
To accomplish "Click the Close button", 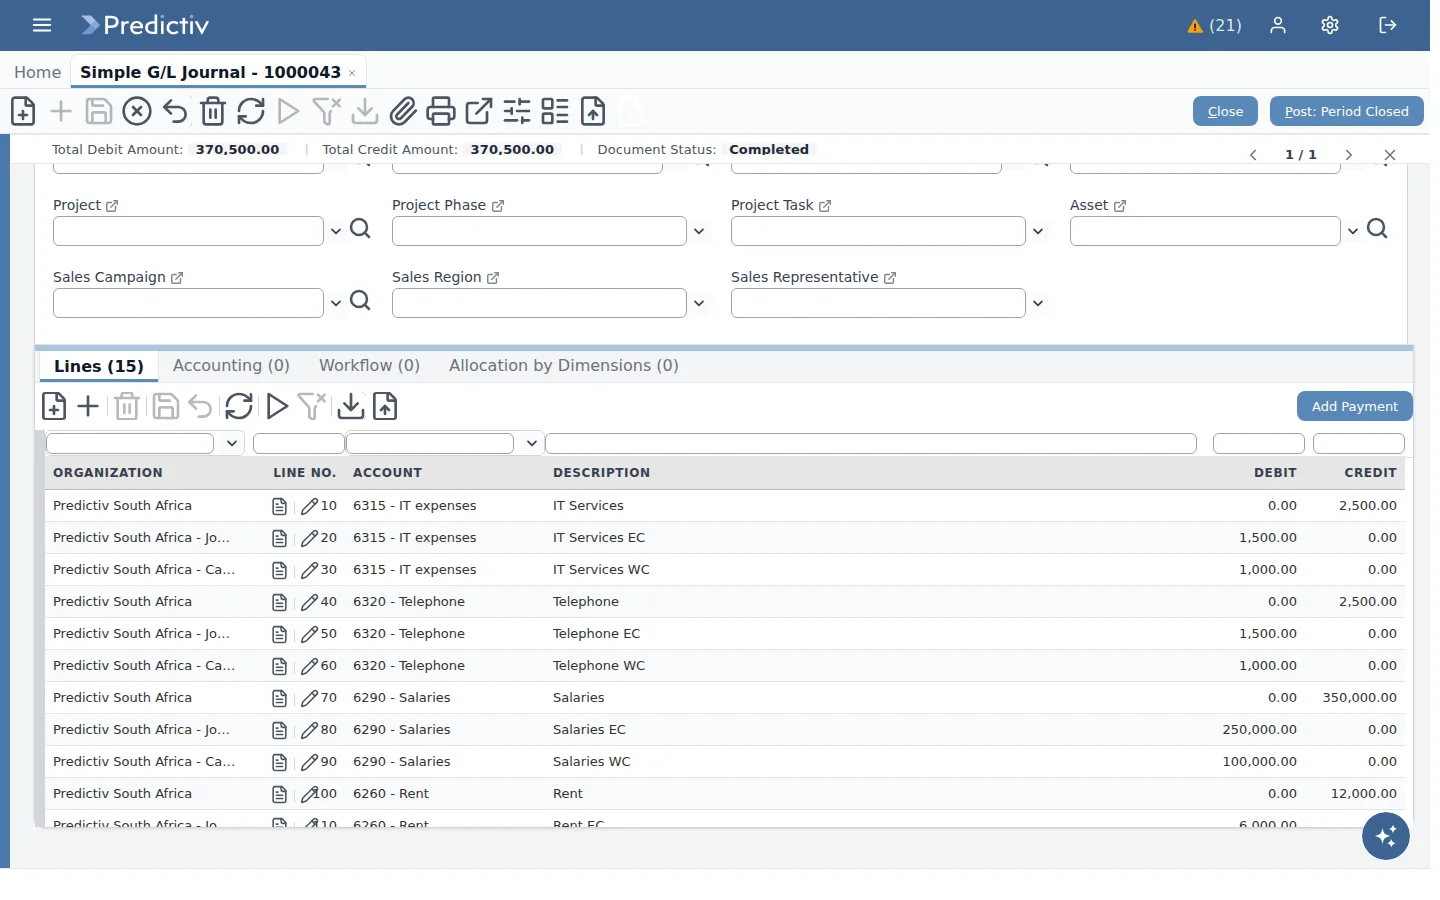I will (x=1225, y=111).
